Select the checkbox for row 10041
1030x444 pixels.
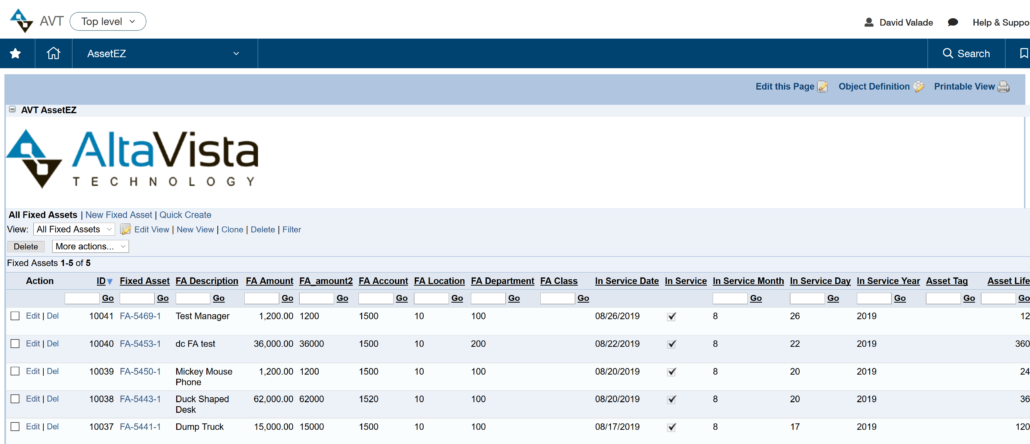point(15,316)
